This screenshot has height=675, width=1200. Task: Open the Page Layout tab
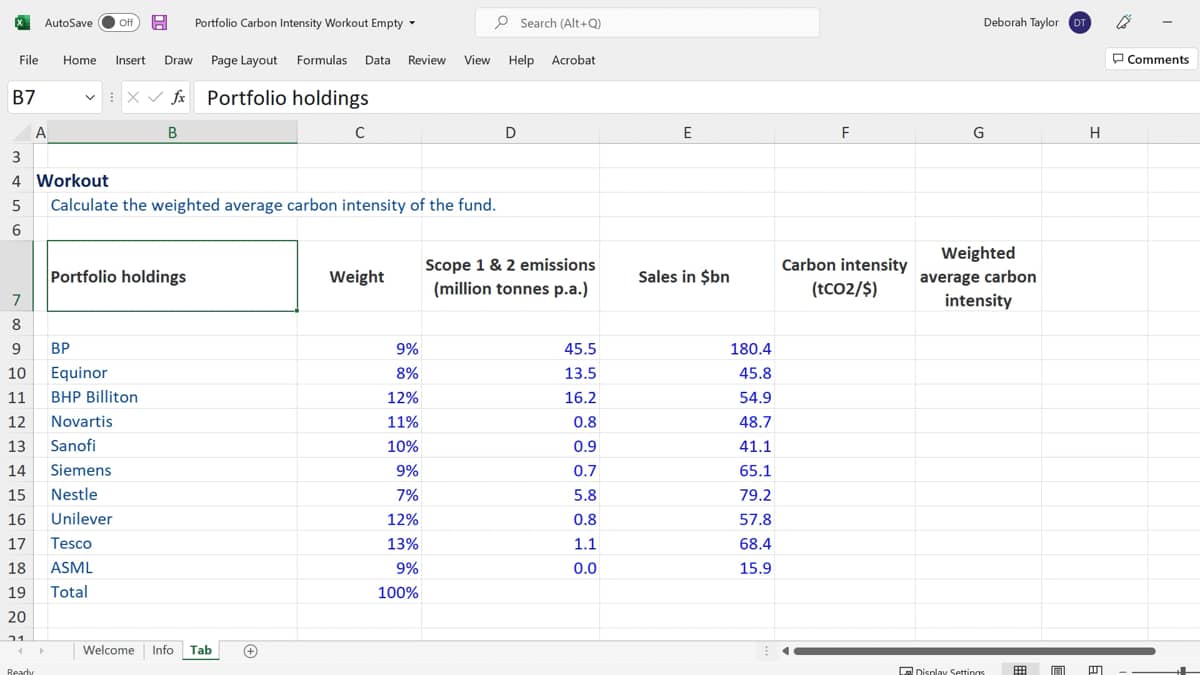coord(244,60)
